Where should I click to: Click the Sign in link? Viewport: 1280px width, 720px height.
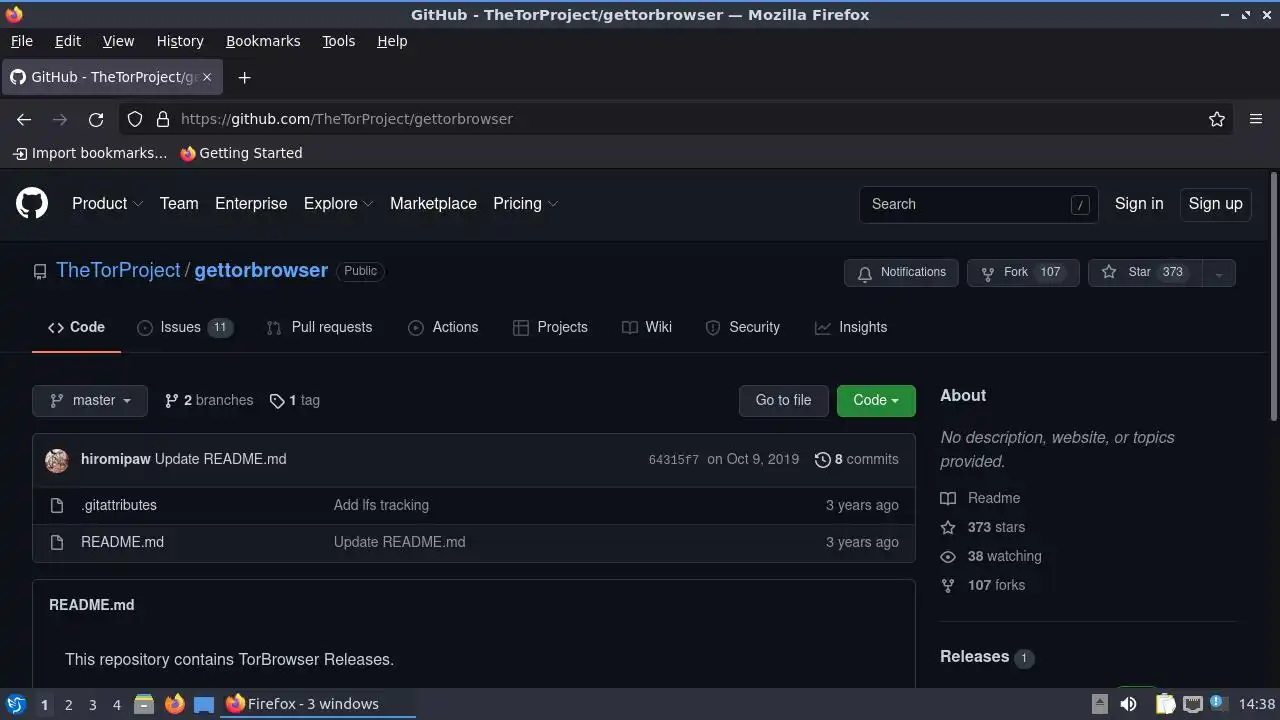tap(1139, 203)
